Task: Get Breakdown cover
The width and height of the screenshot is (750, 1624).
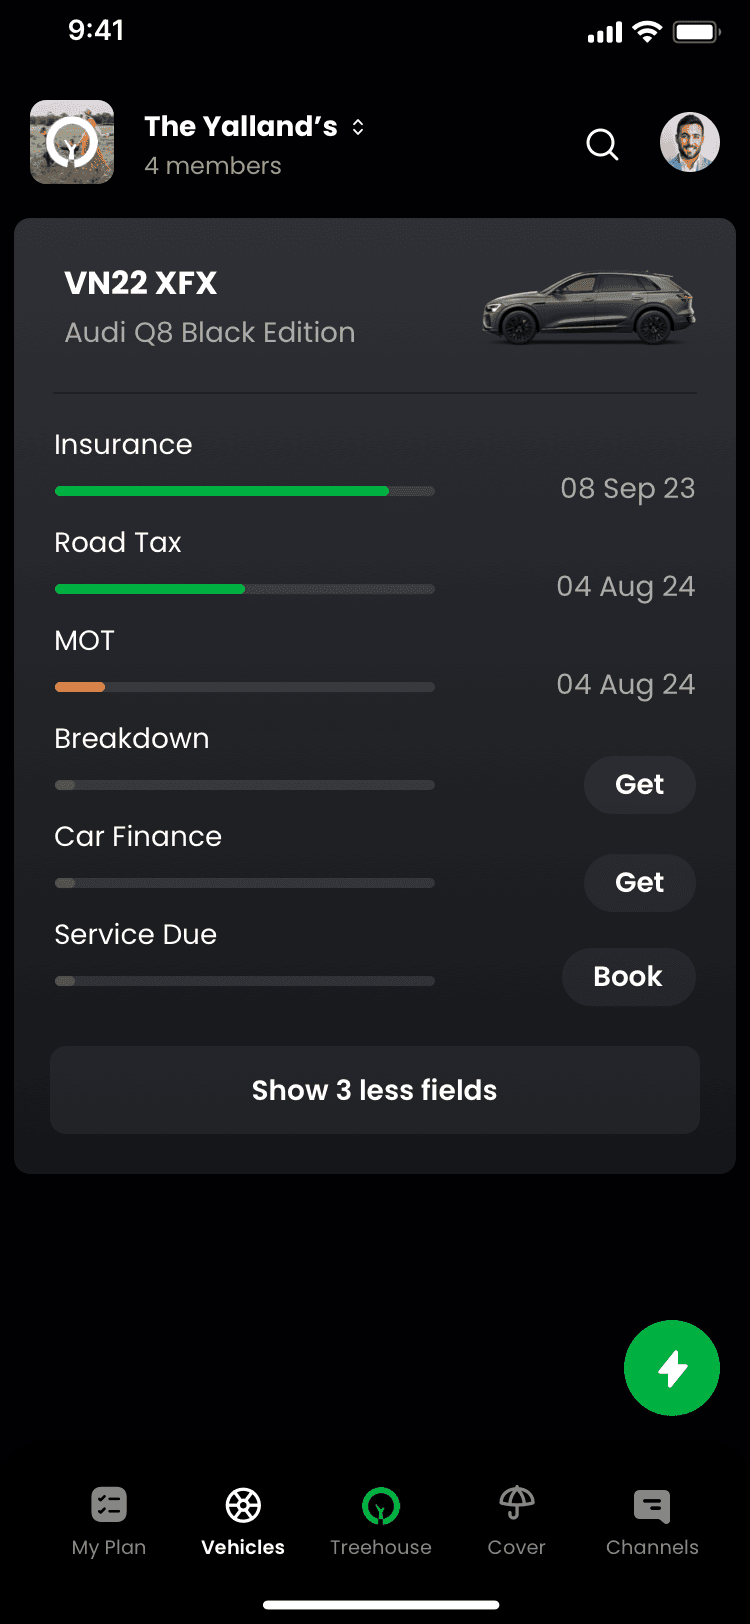Action: click(x=640, y=784)
